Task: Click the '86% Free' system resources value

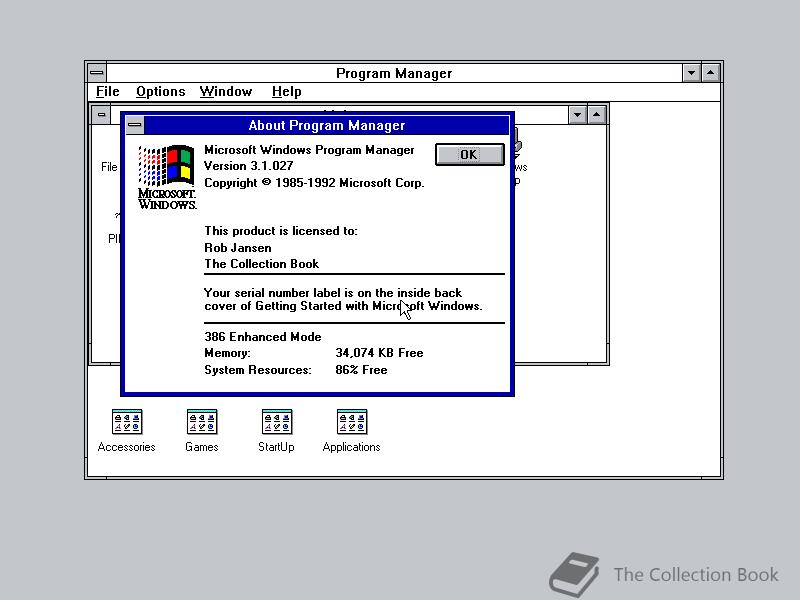Action: [361, 370]
